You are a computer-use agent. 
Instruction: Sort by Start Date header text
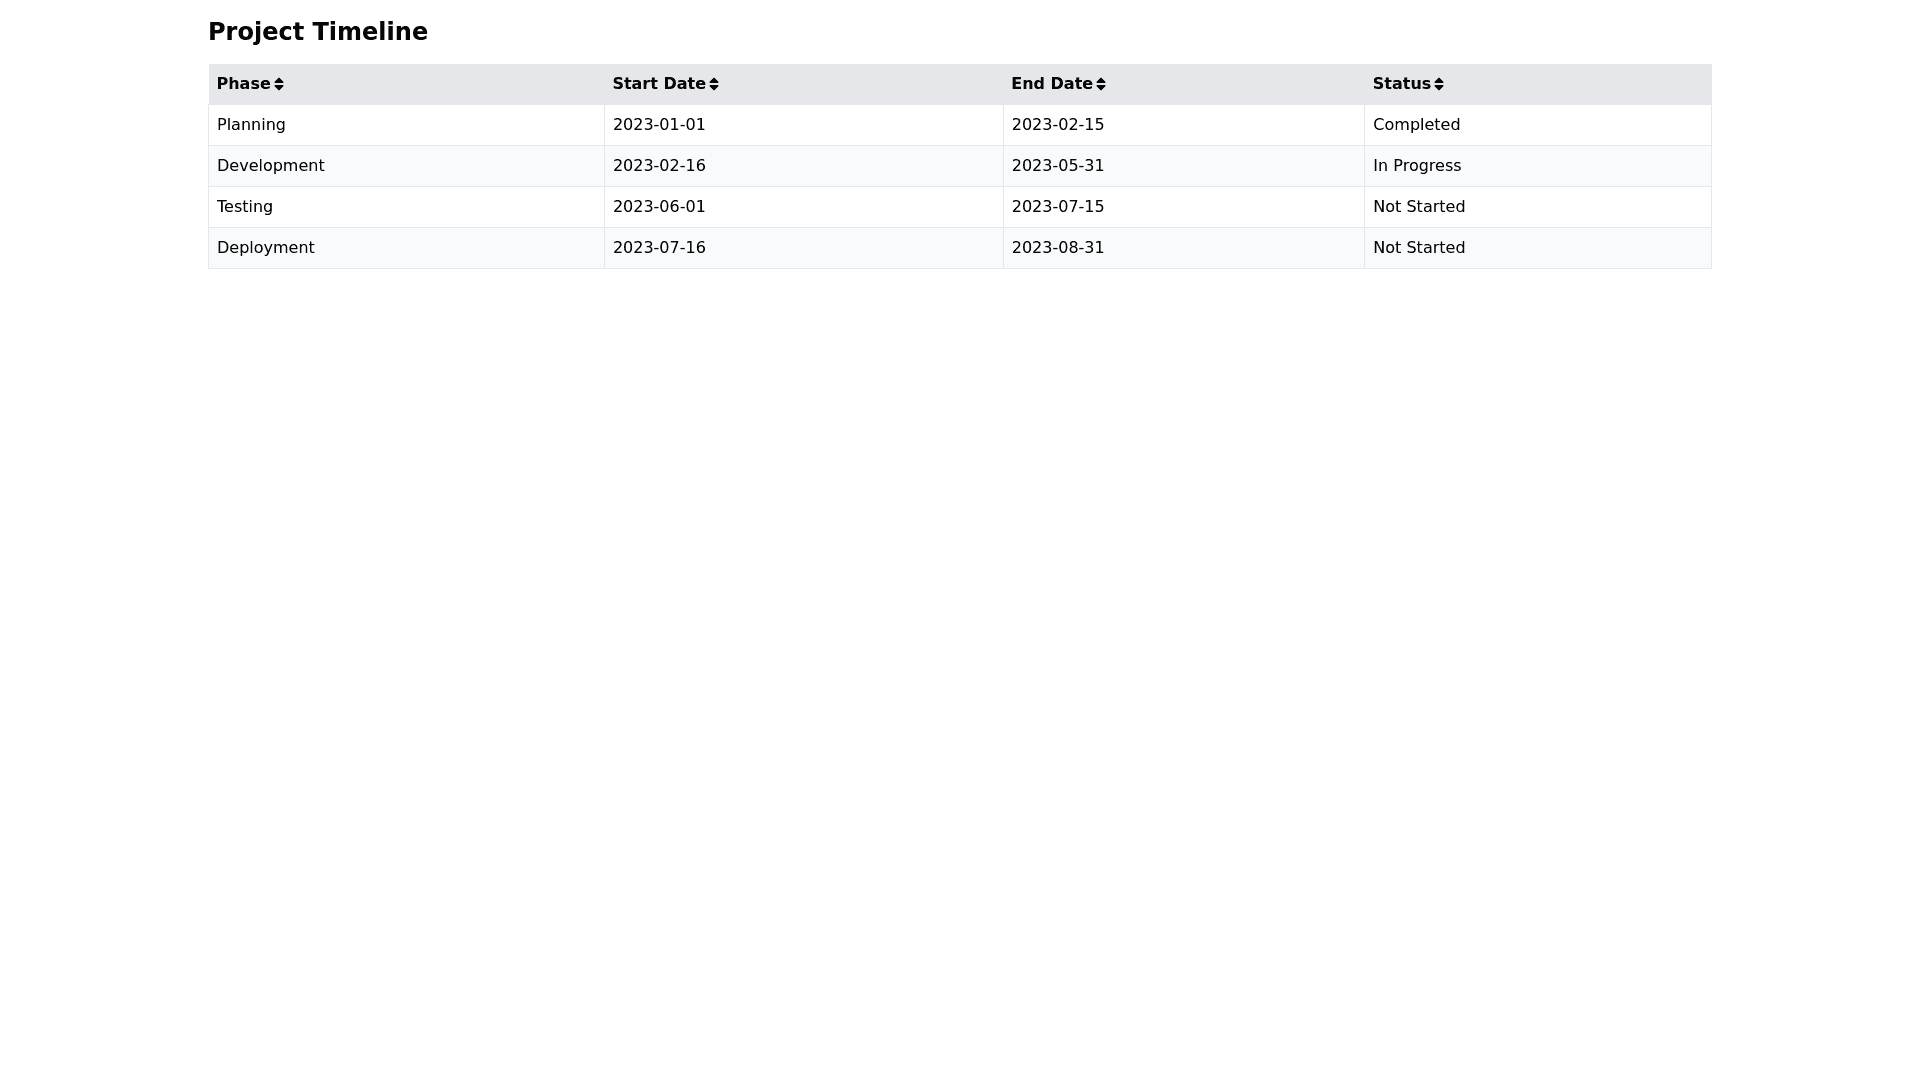pos(658,84)
